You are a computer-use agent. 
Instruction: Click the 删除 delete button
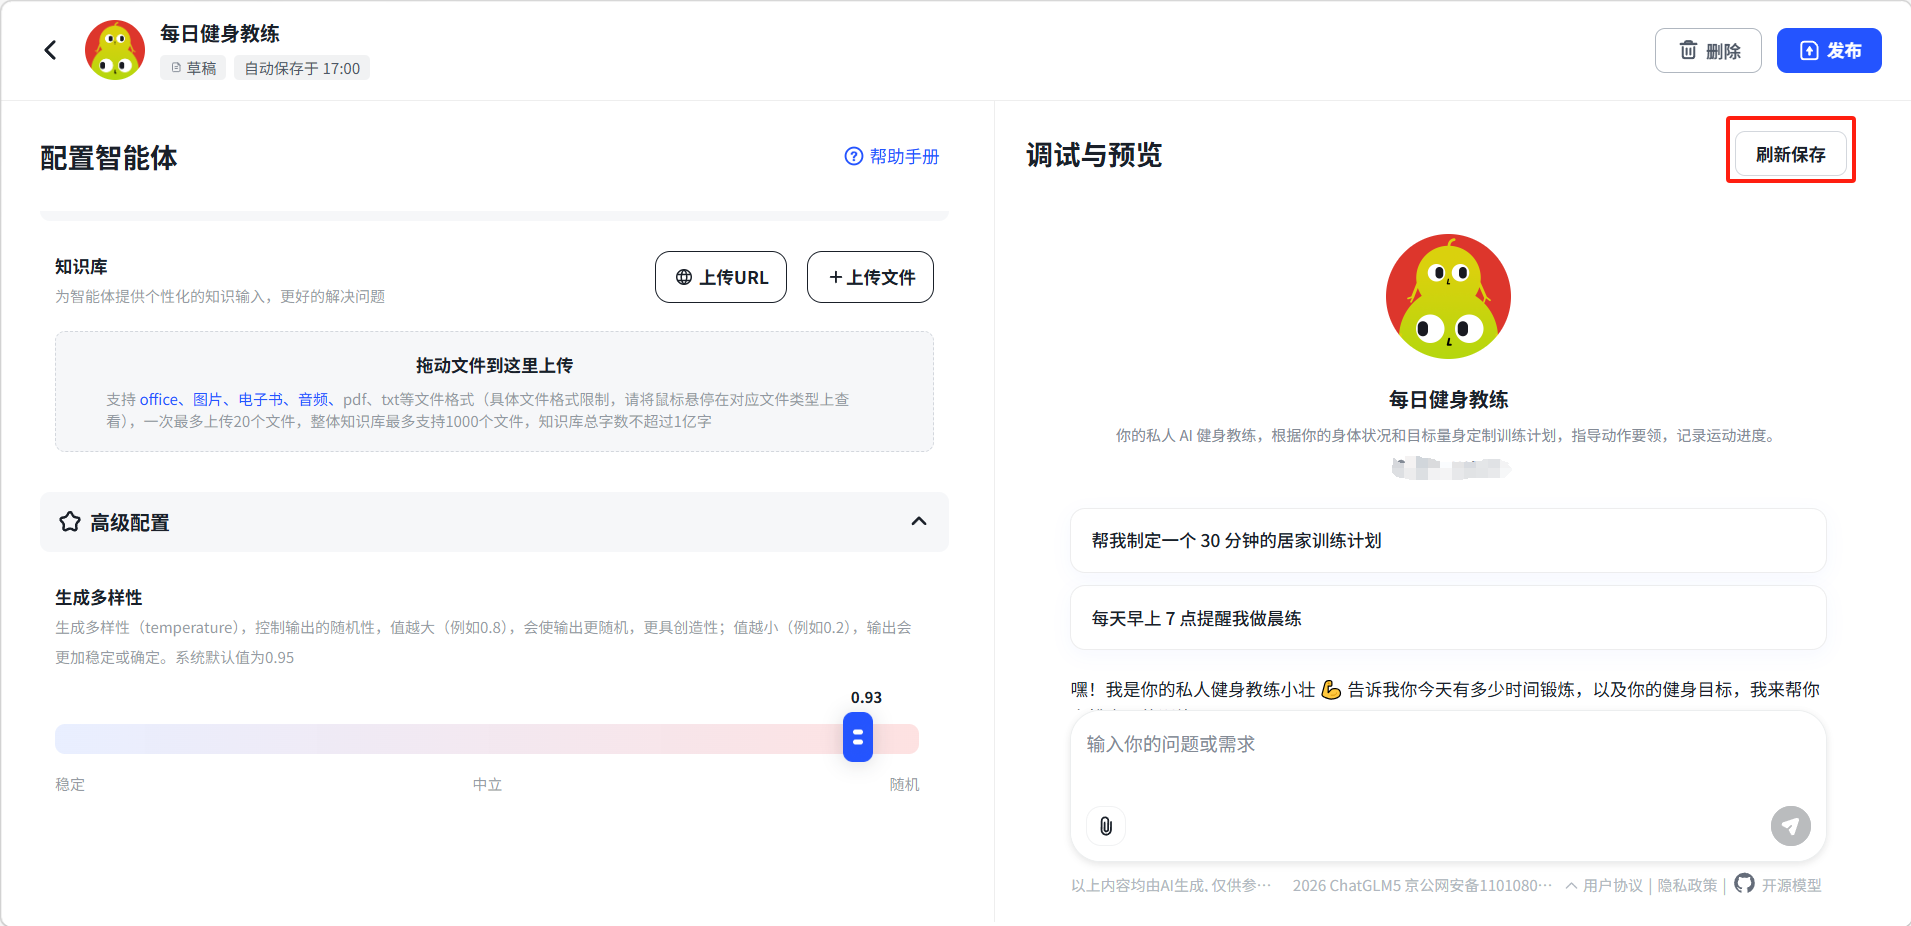point(1708,51)
